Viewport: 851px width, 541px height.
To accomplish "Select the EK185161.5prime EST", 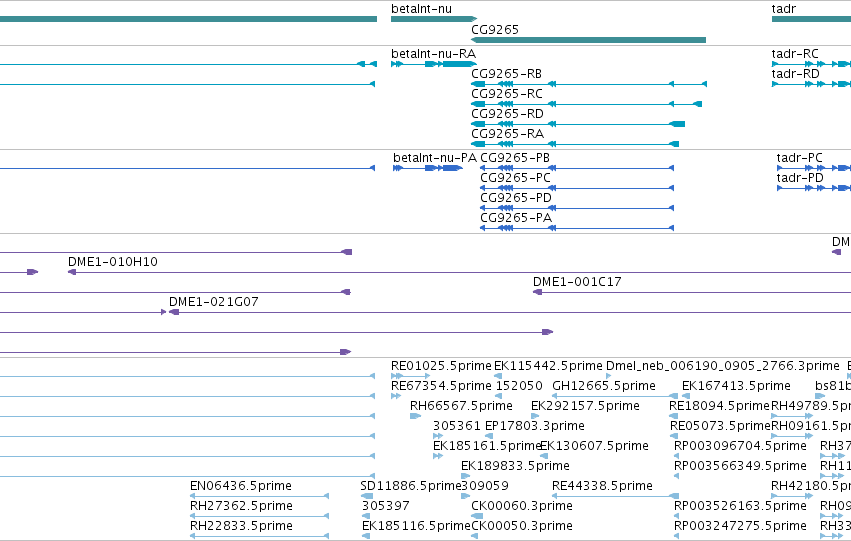I will click(438, 456).
